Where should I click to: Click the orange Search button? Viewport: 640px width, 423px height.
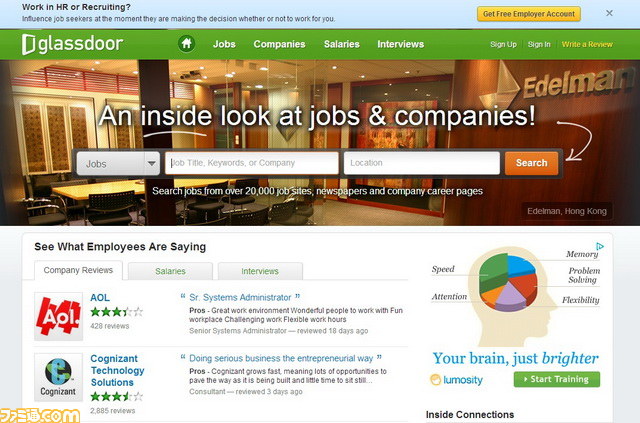coord(531,163)
